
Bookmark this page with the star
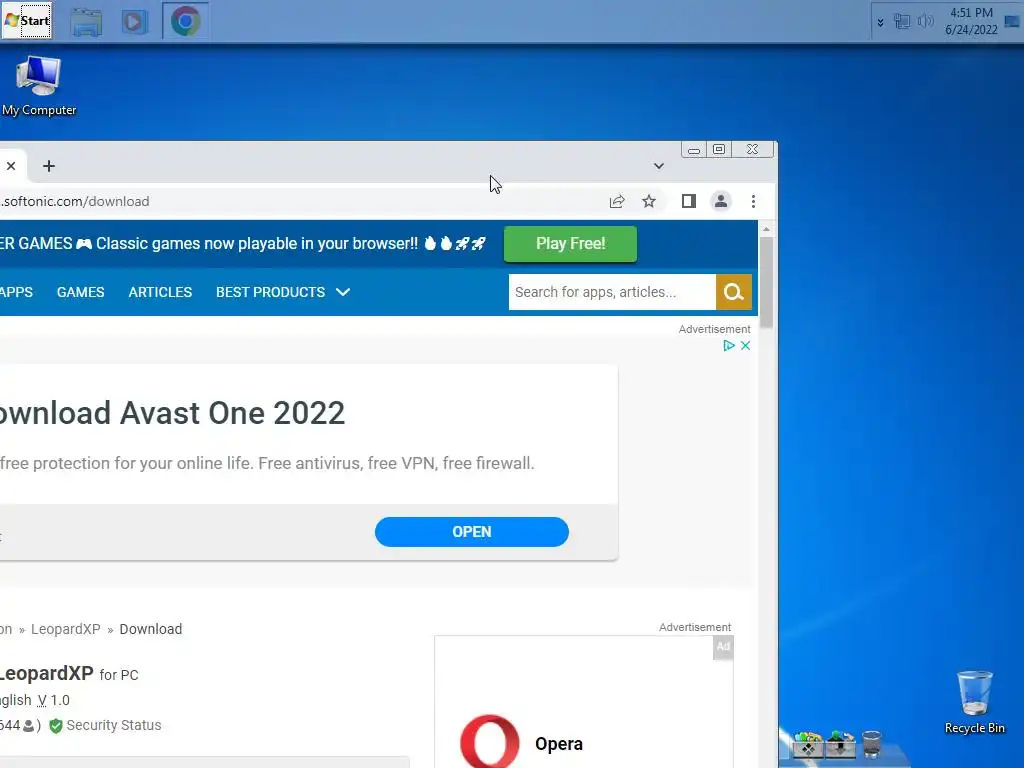[648, 201]
